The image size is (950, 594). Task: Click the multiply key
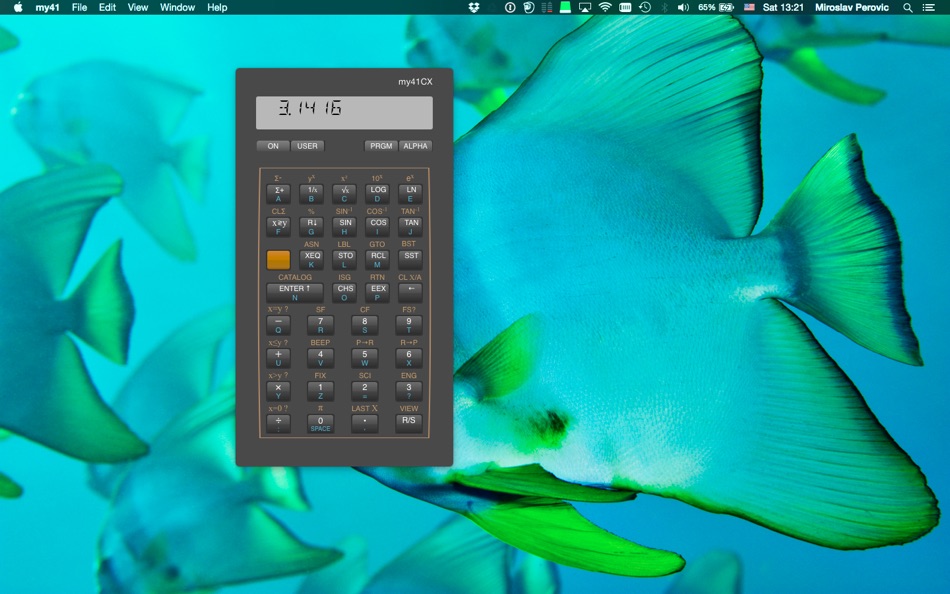[x=278, y=391]
